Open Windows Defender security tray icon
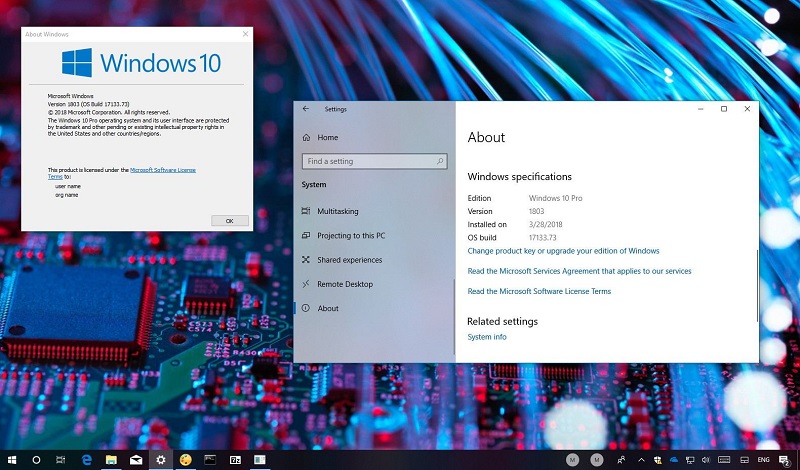Screen dimensions: 800x470 [658, 460]
